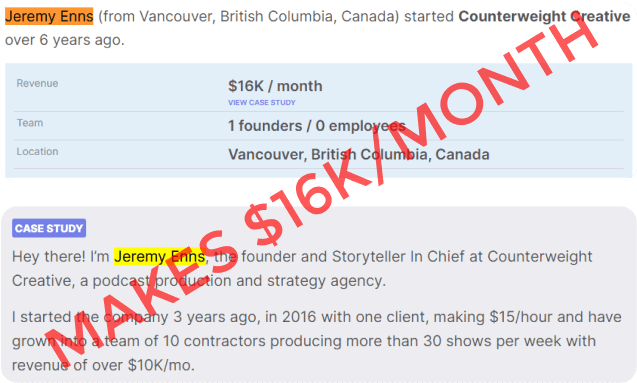Screen dimensions: 637x383
Task: Click the 1 founders / 0 employees text
Action: pos(316,126)
